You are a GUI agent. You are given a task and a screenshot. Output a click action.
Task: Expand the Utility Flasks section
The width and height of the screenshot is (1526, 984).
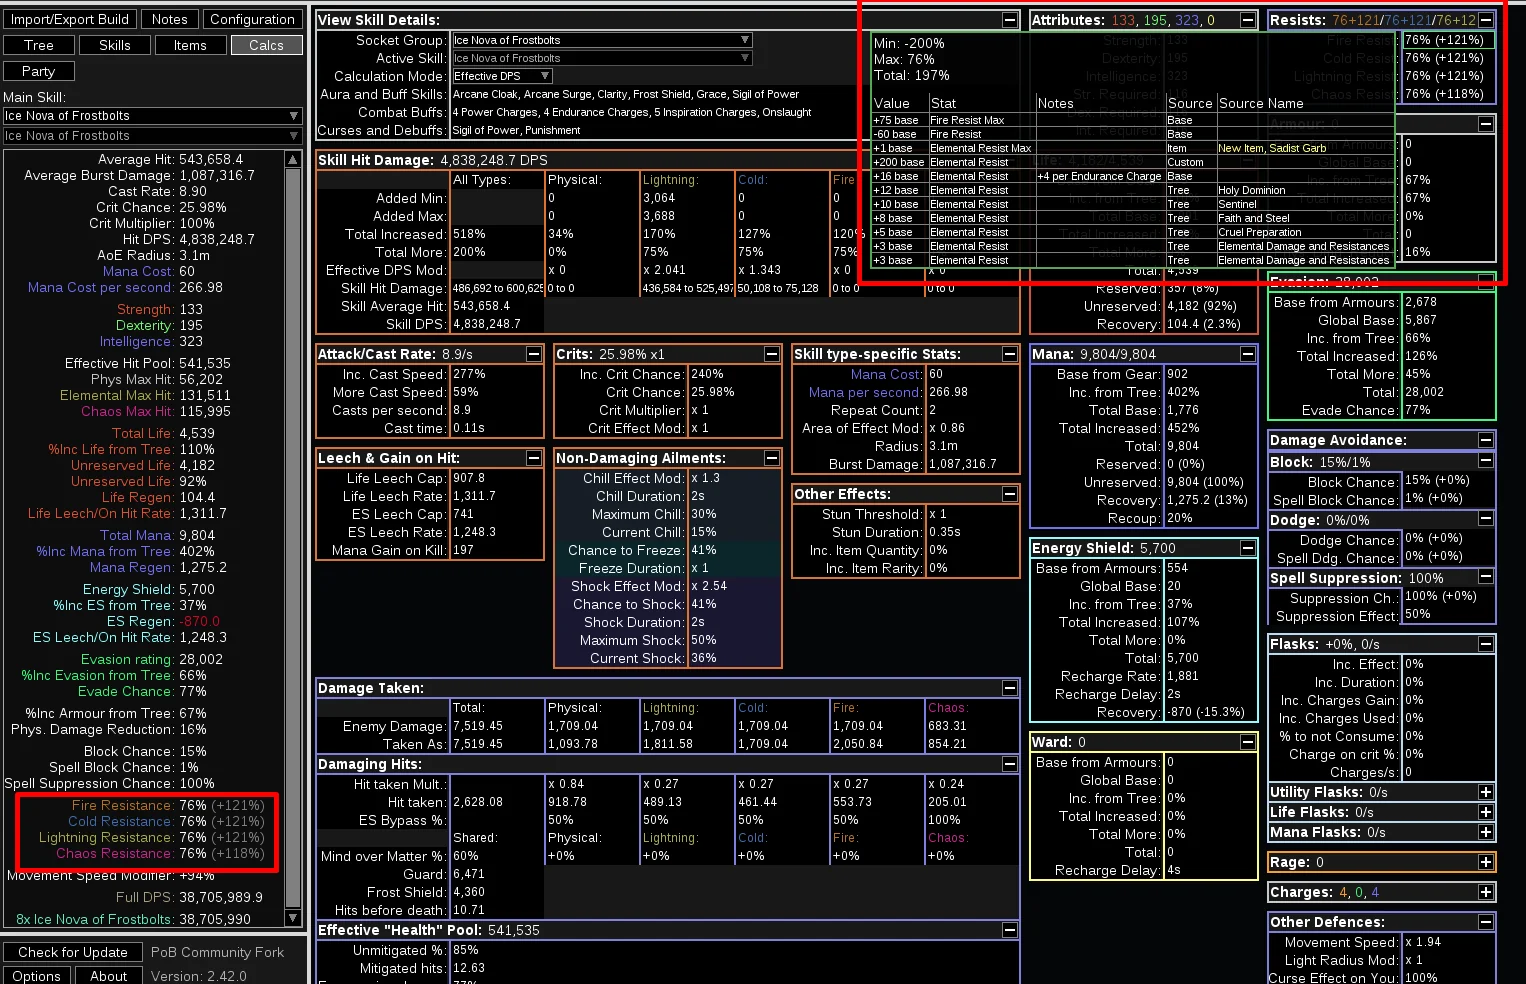pyautogui.click(x=1486, y=792)
